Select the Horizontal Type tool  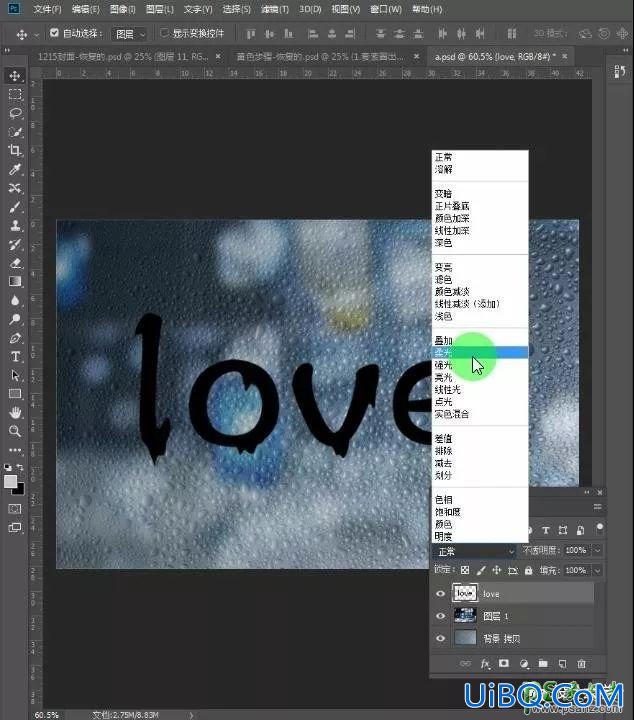[x=15, y=356]
